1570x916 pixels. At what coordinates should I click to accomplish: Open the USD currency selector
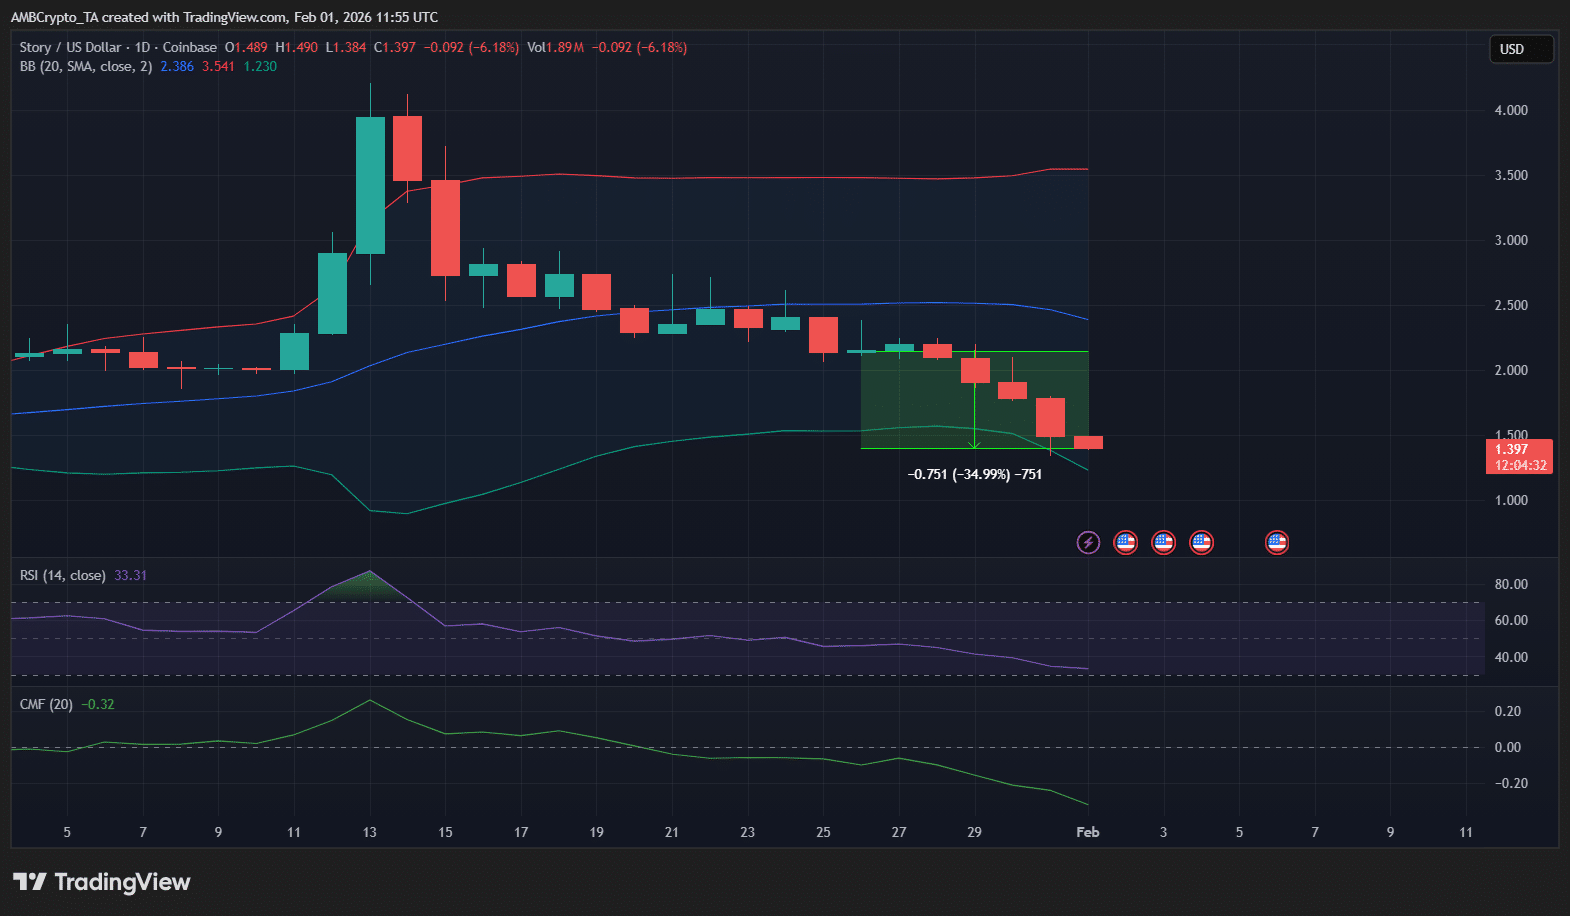point(1521,49)
